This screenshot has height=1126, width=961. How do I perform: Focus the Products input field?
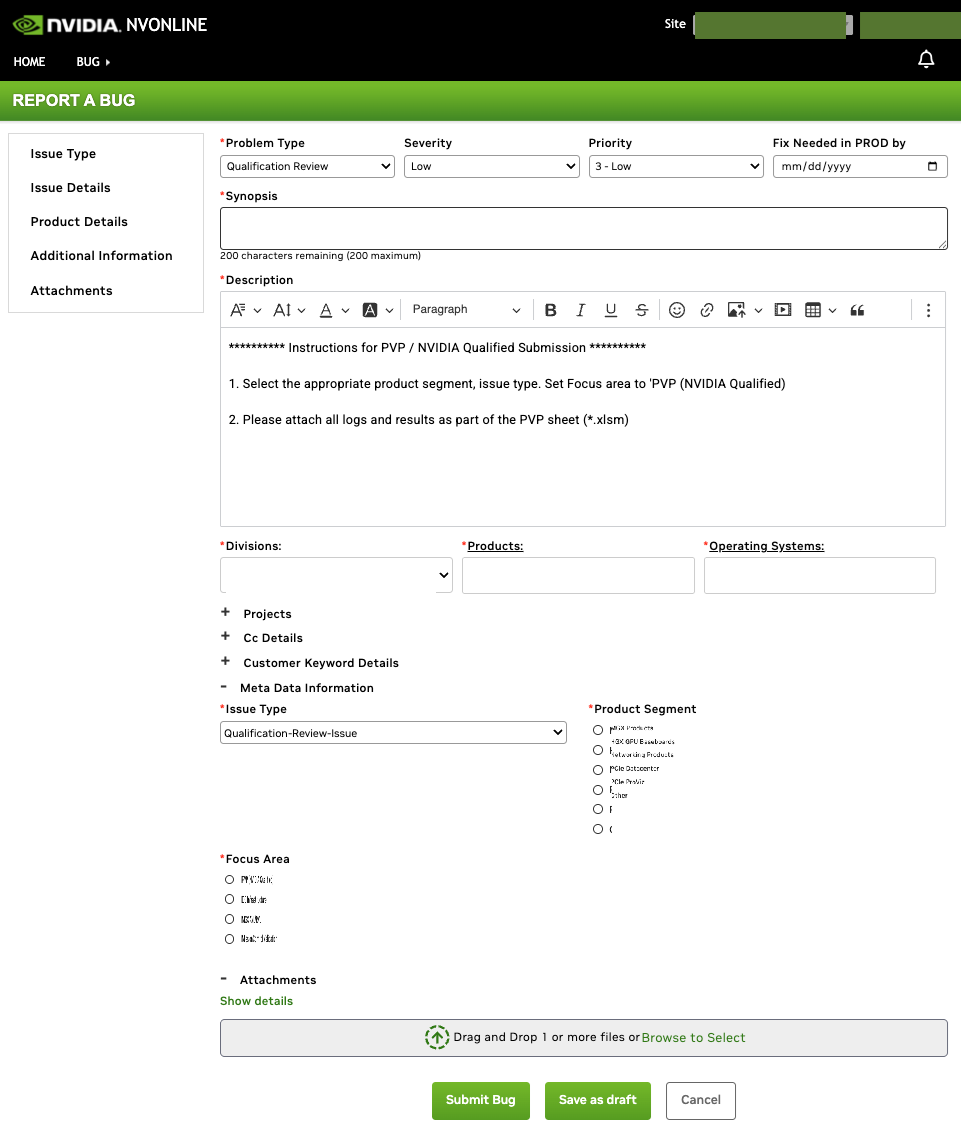tap(578, 575)
